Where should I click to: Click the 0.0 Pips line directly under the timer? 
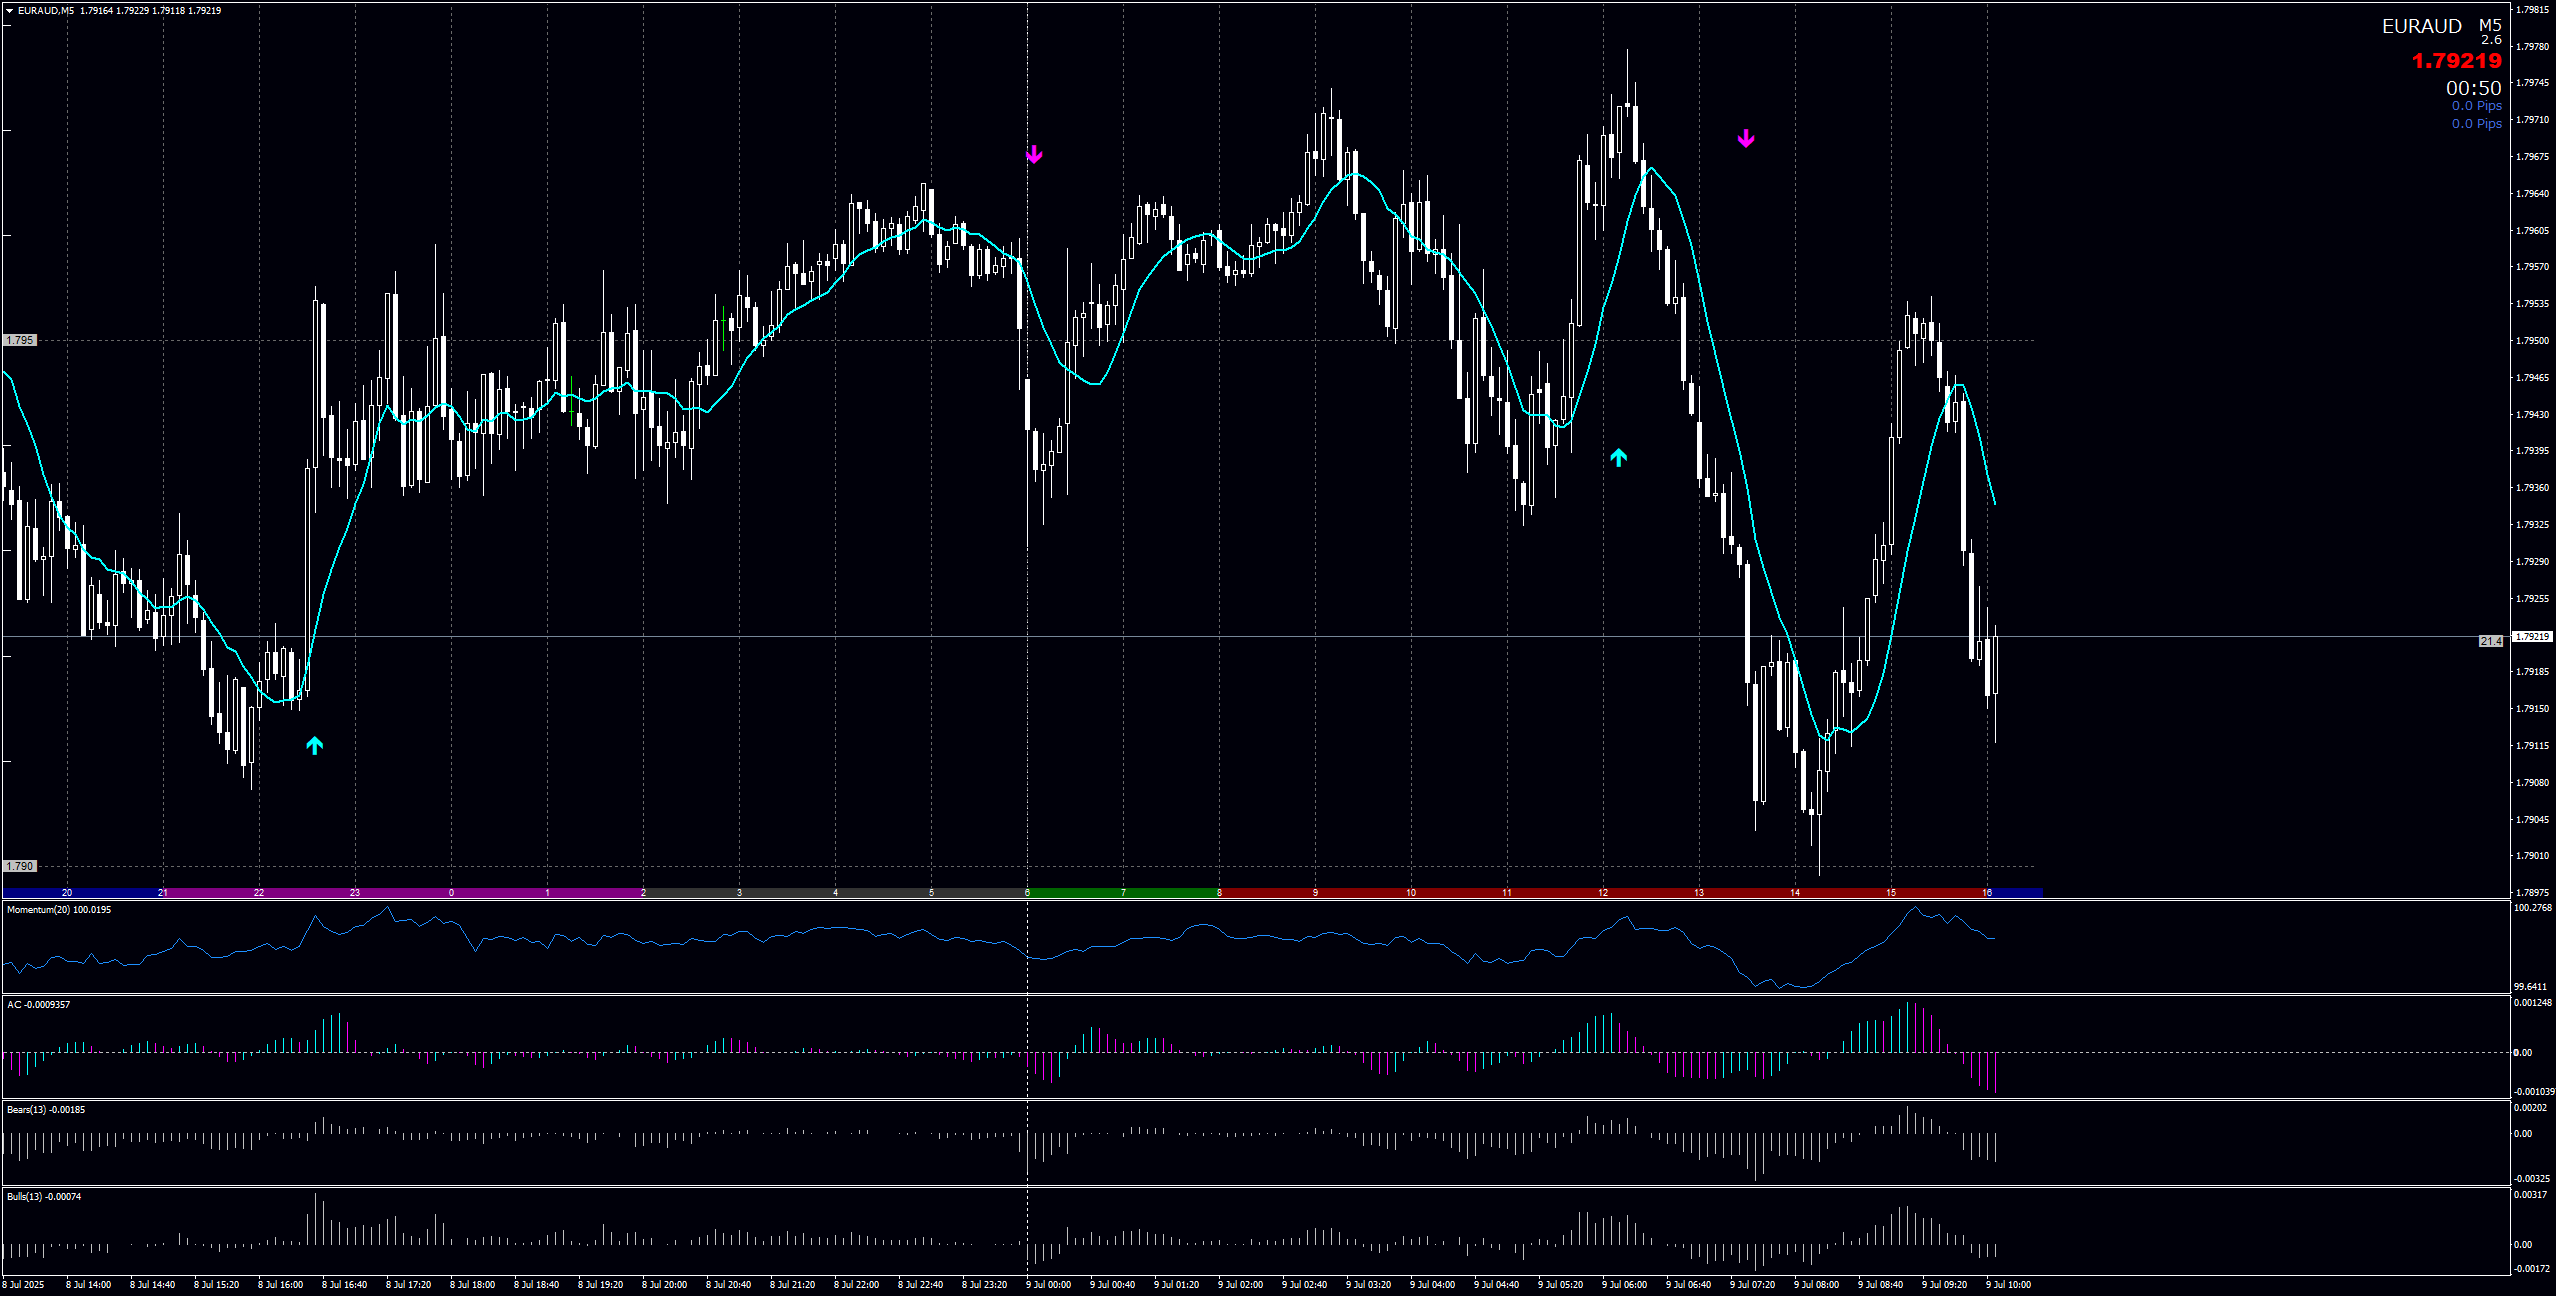coord(2476,106)
